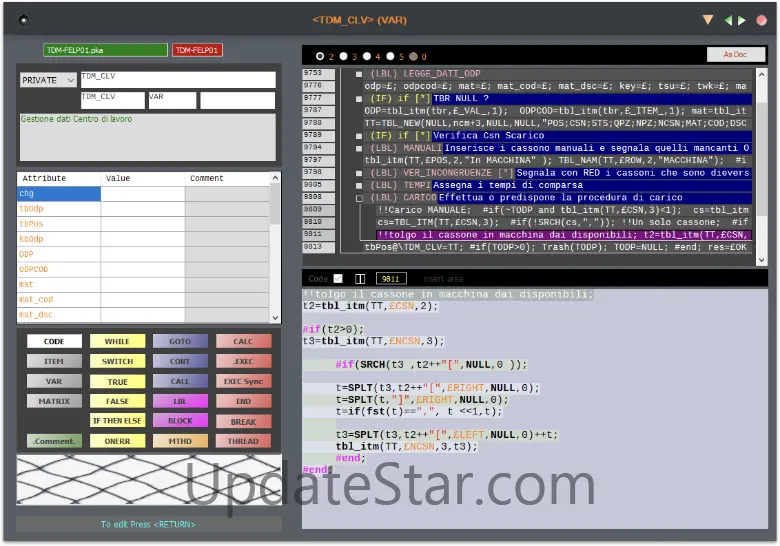Click the orange down-triangle icon in title bar

click(x=707, y=20)
